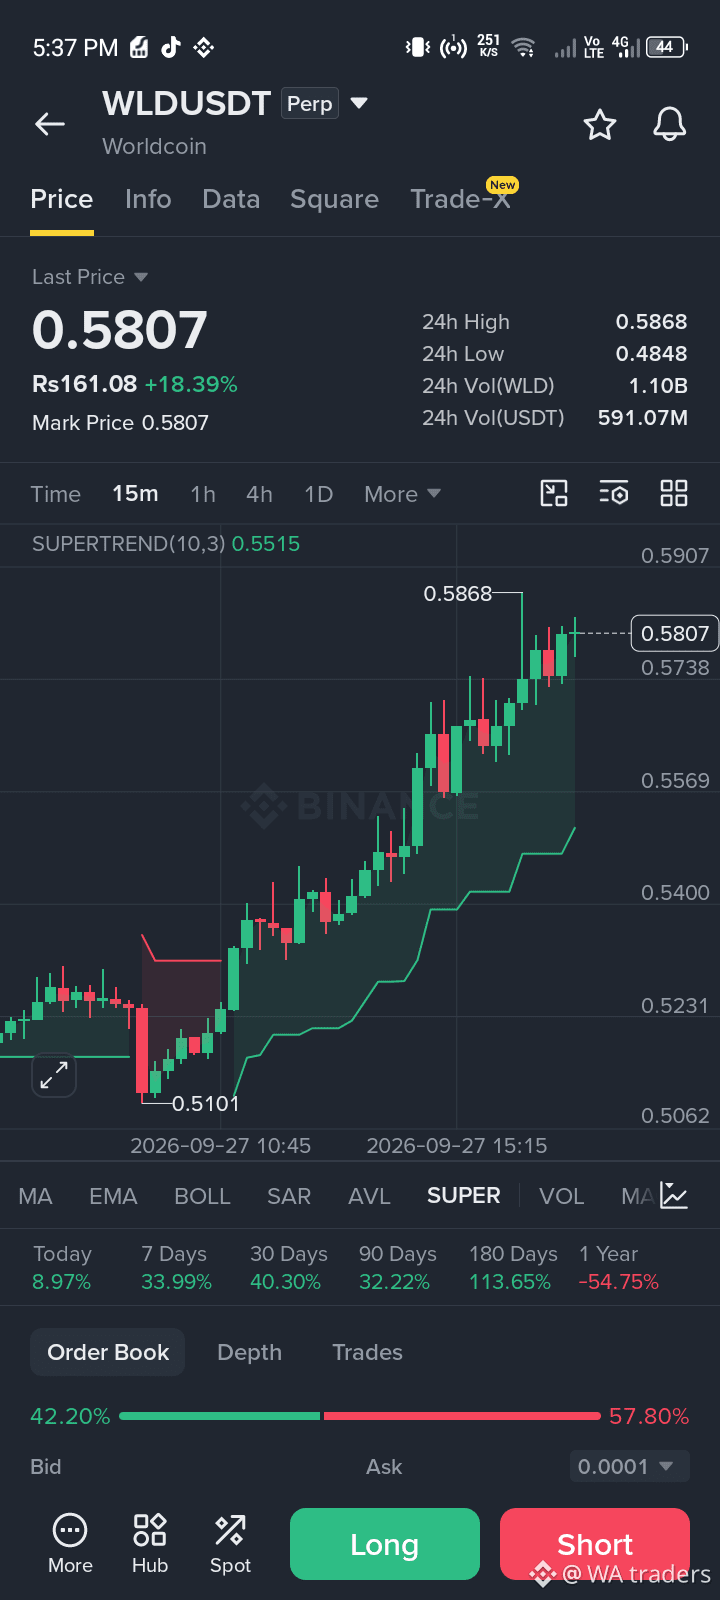This screenshot has height=1600, width=720.
Task: Switch to the Depth tab
Action: [x=250, y=1352]
